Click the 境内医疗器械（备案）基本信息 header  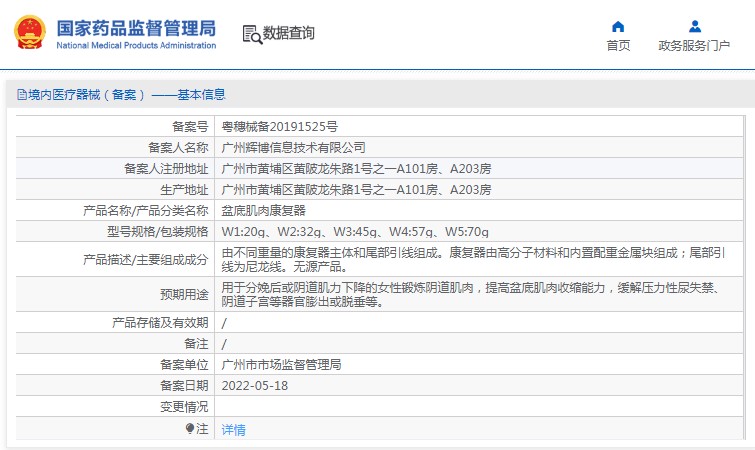click(x=126, y=94)
